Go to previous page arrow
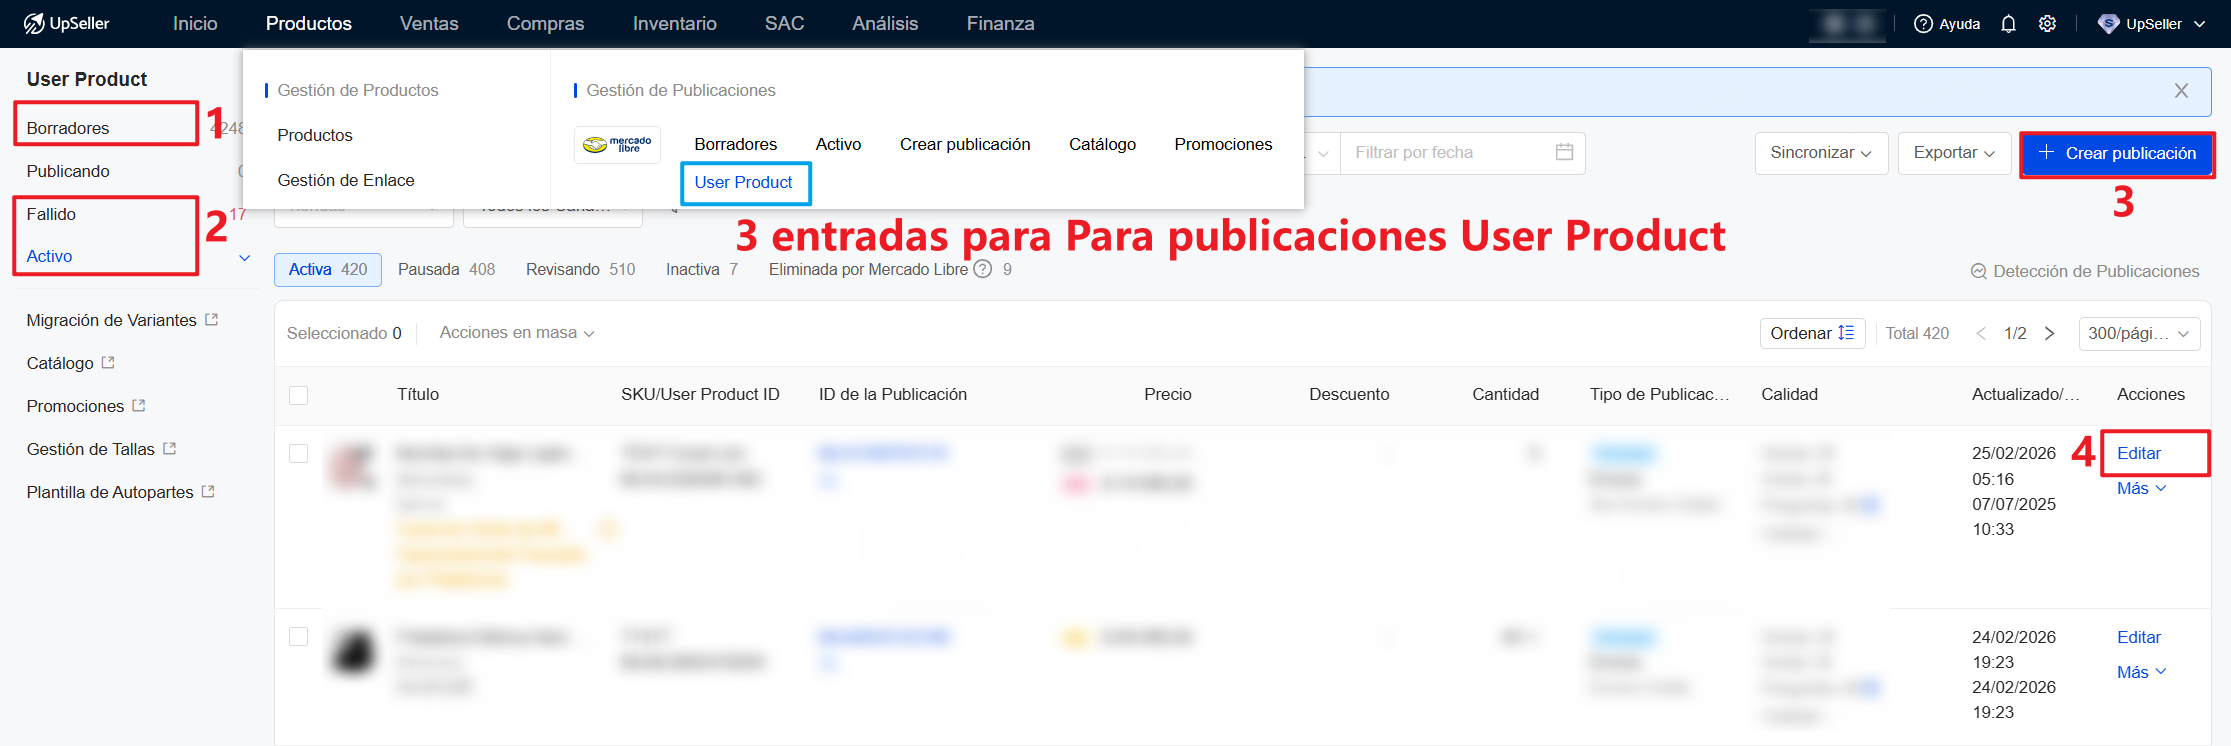Image resolution: width=2231 pixels, height=746 pixels. pyautogui.click(x=1981, y=333)
